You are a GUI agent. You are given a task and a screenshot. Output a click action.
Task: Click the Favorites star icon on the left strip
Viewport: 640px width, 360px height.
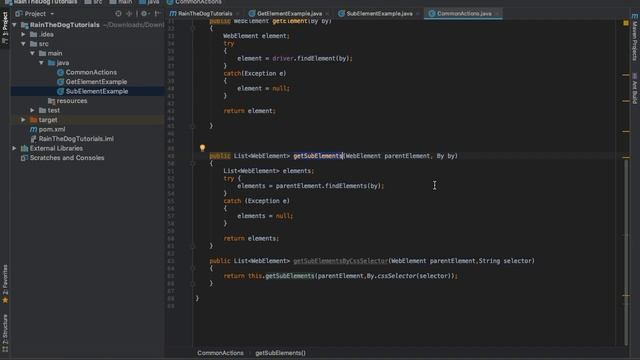(x=5, y=300)
